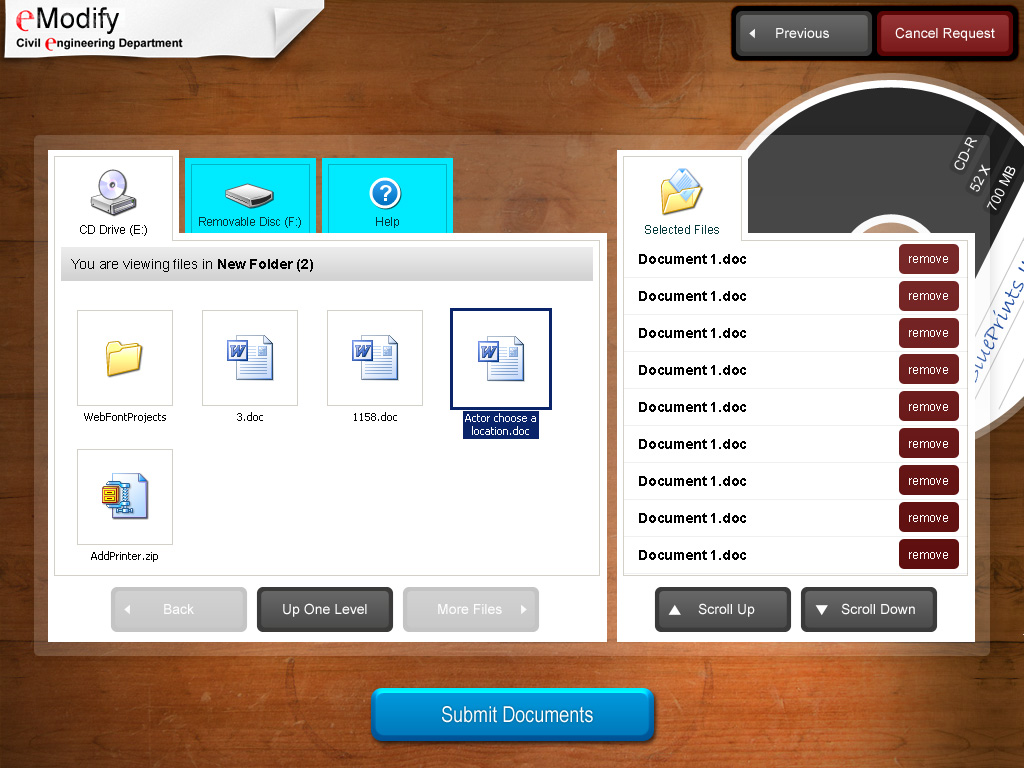Click the Removable Disc drive icon
The image size is (1024, 768).
(x=249, y=195)
